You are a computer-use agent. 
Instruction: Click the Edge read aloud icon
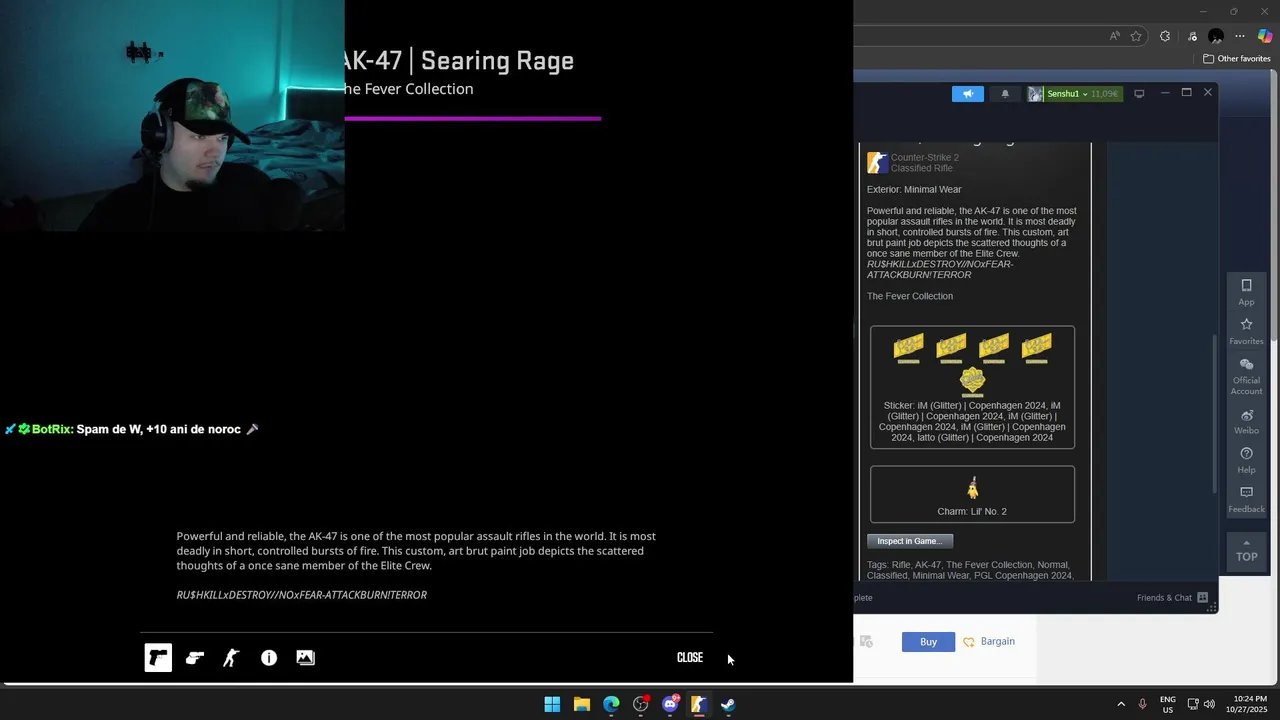tap(1114, 36)
